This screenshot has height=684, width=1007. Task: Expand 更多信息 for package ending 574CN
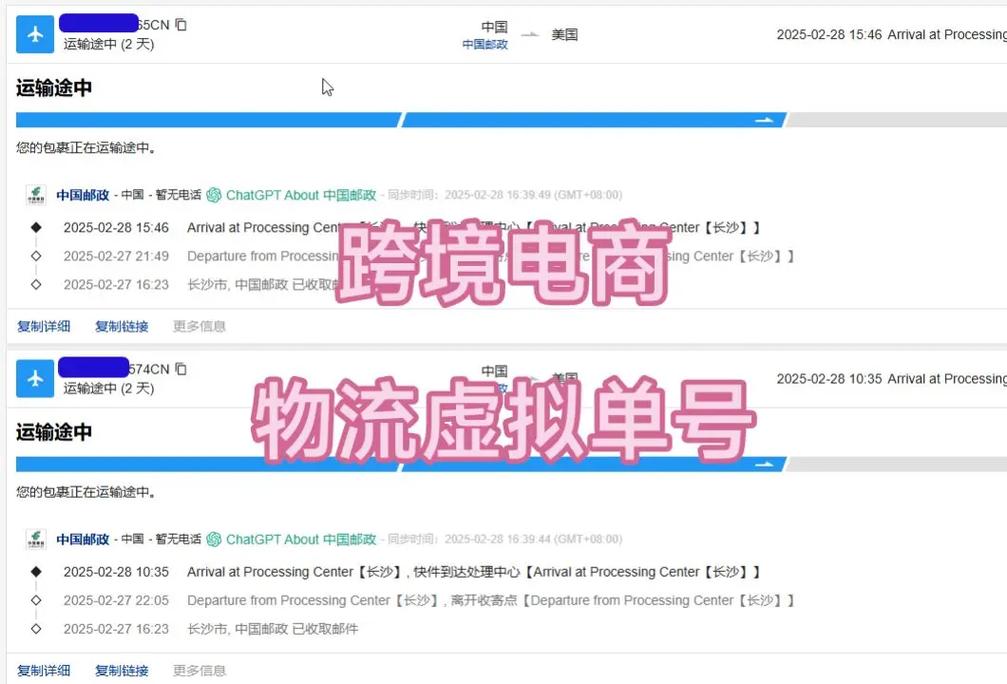(x=199, y=670)
